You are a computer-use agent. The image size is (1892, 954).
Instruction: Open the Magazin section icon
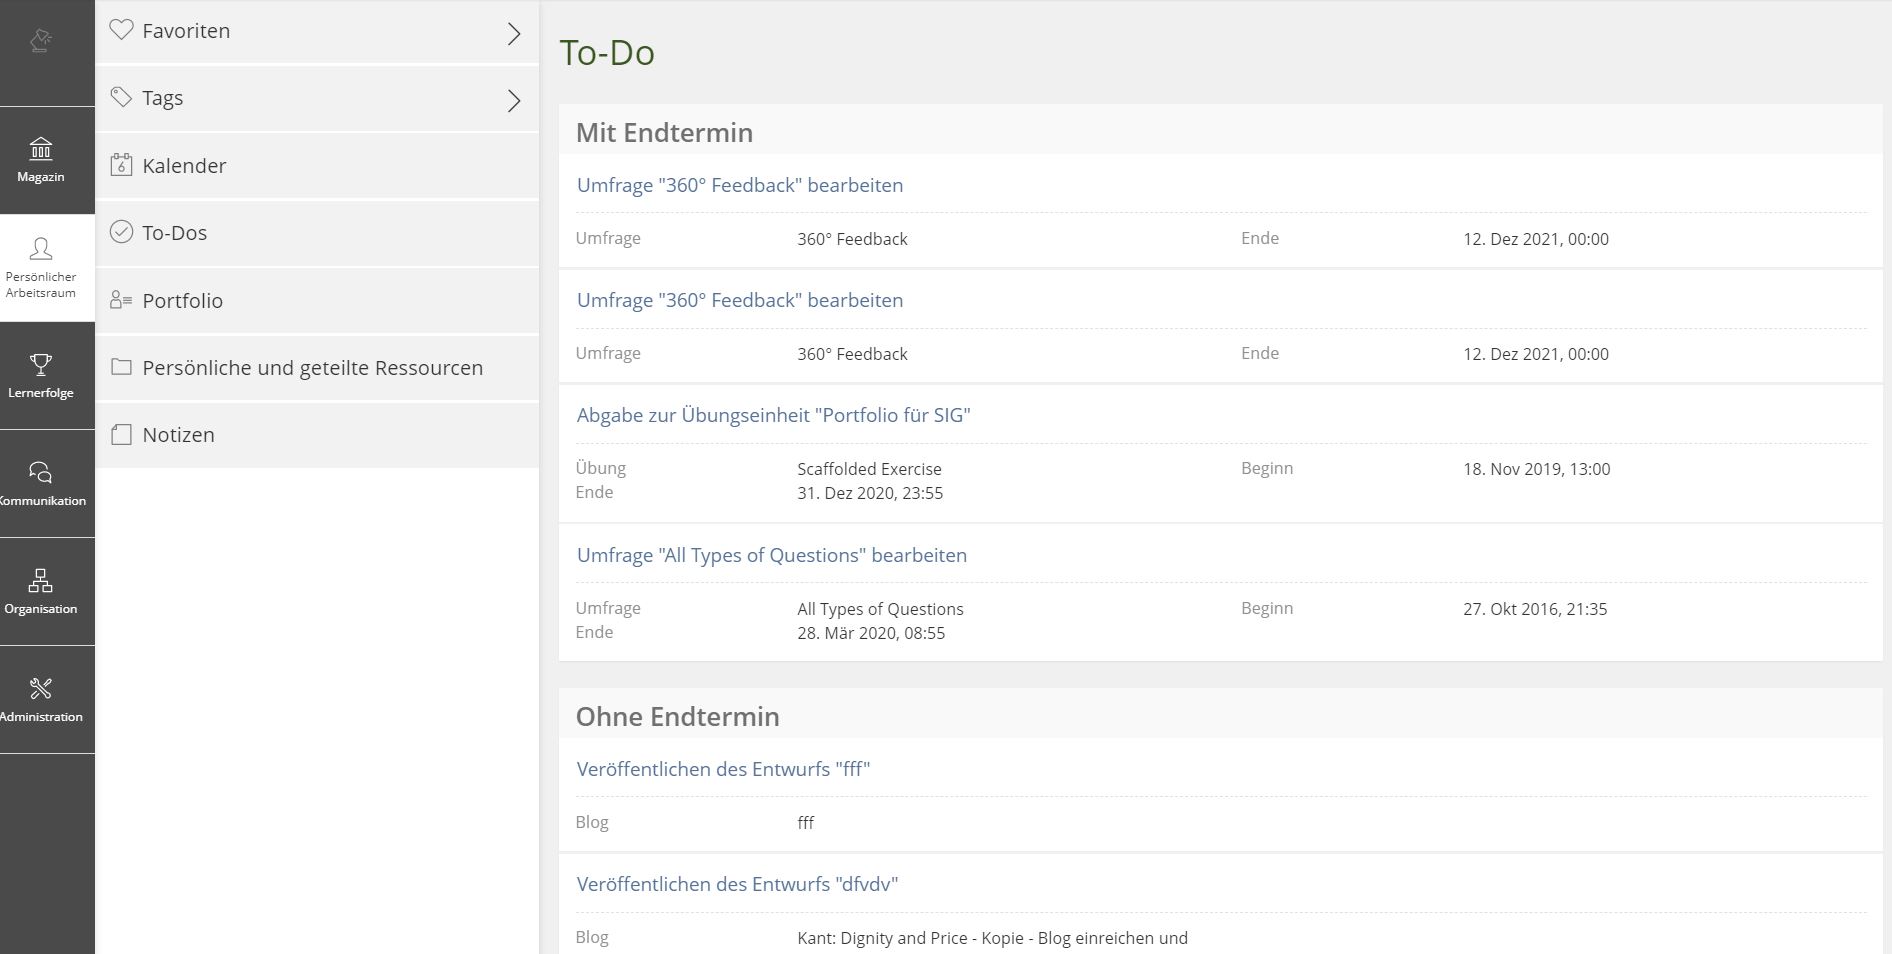pos(41,150)
